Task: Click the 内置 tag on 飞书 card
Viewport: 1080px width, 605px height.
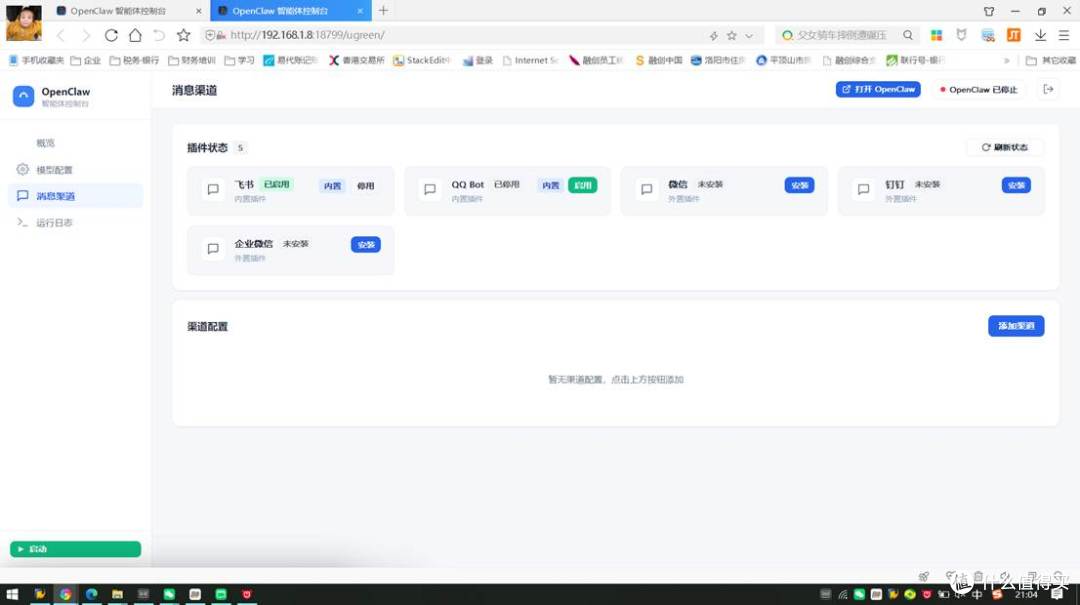Action: pyautogui.click(x=333, y=186)
